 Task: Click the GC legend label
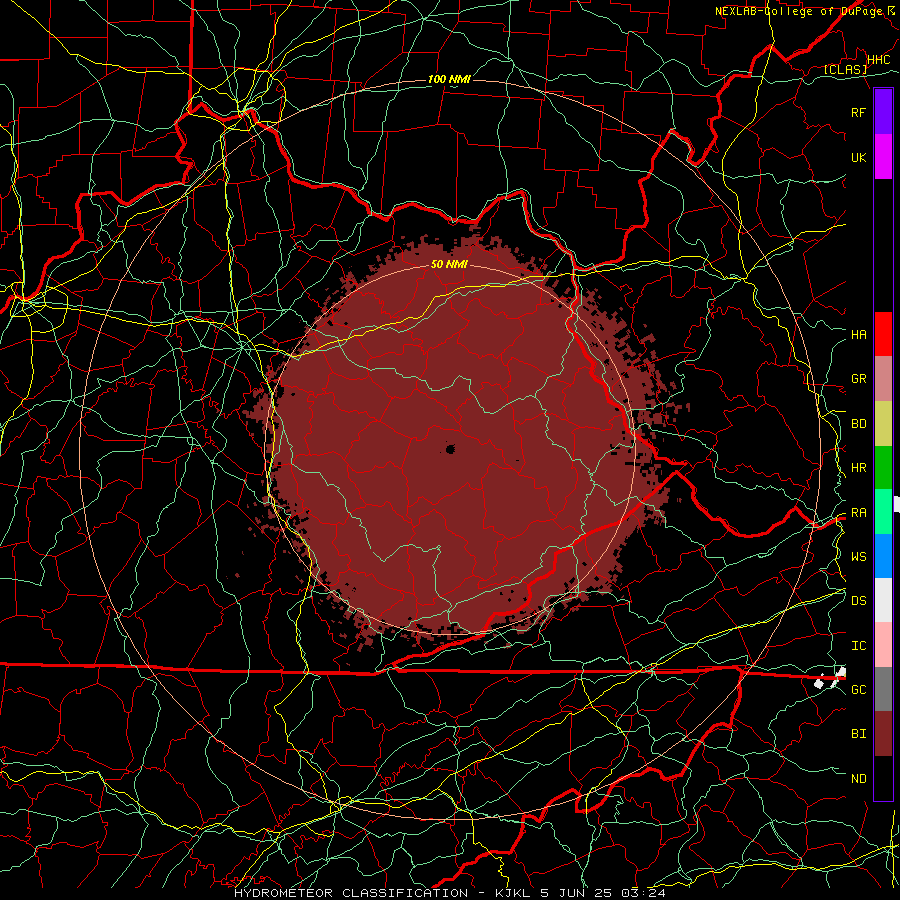(859, 689)
